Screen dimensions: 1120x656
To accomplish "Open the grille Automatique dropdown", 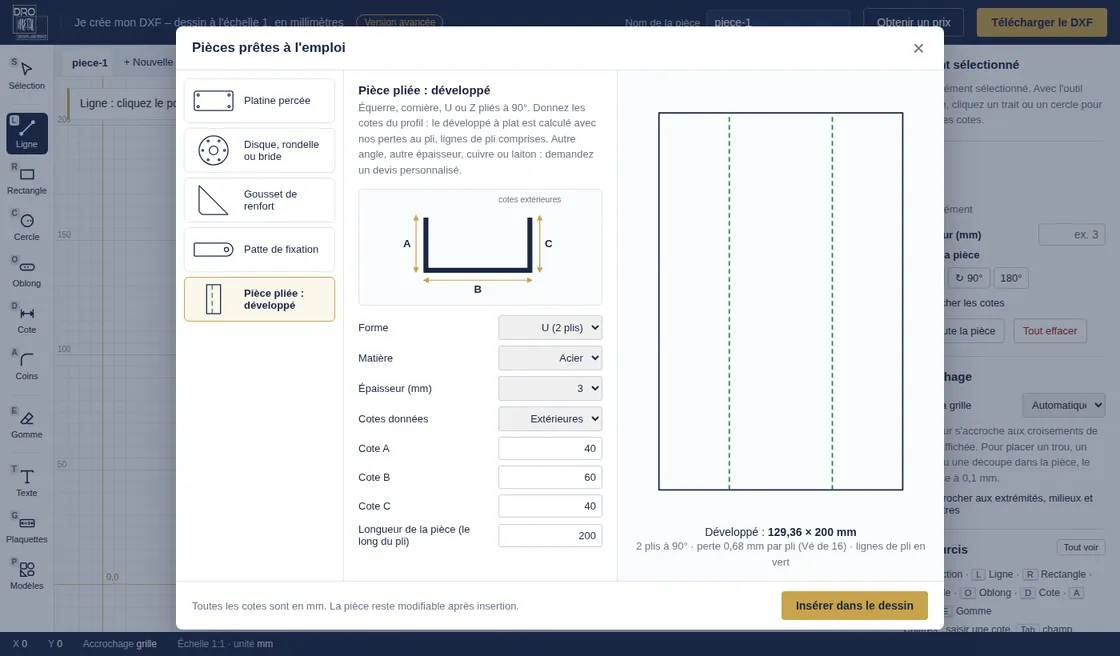I will (1064, 405).
